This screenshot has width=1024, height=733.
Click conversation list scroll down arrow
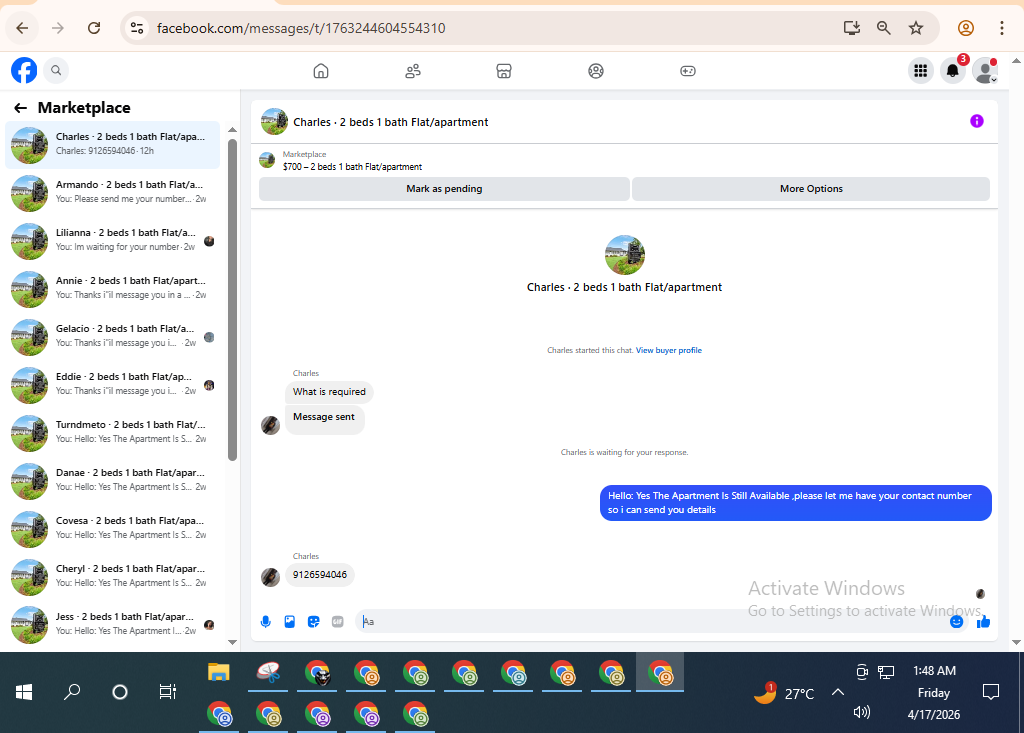point(232,642)
